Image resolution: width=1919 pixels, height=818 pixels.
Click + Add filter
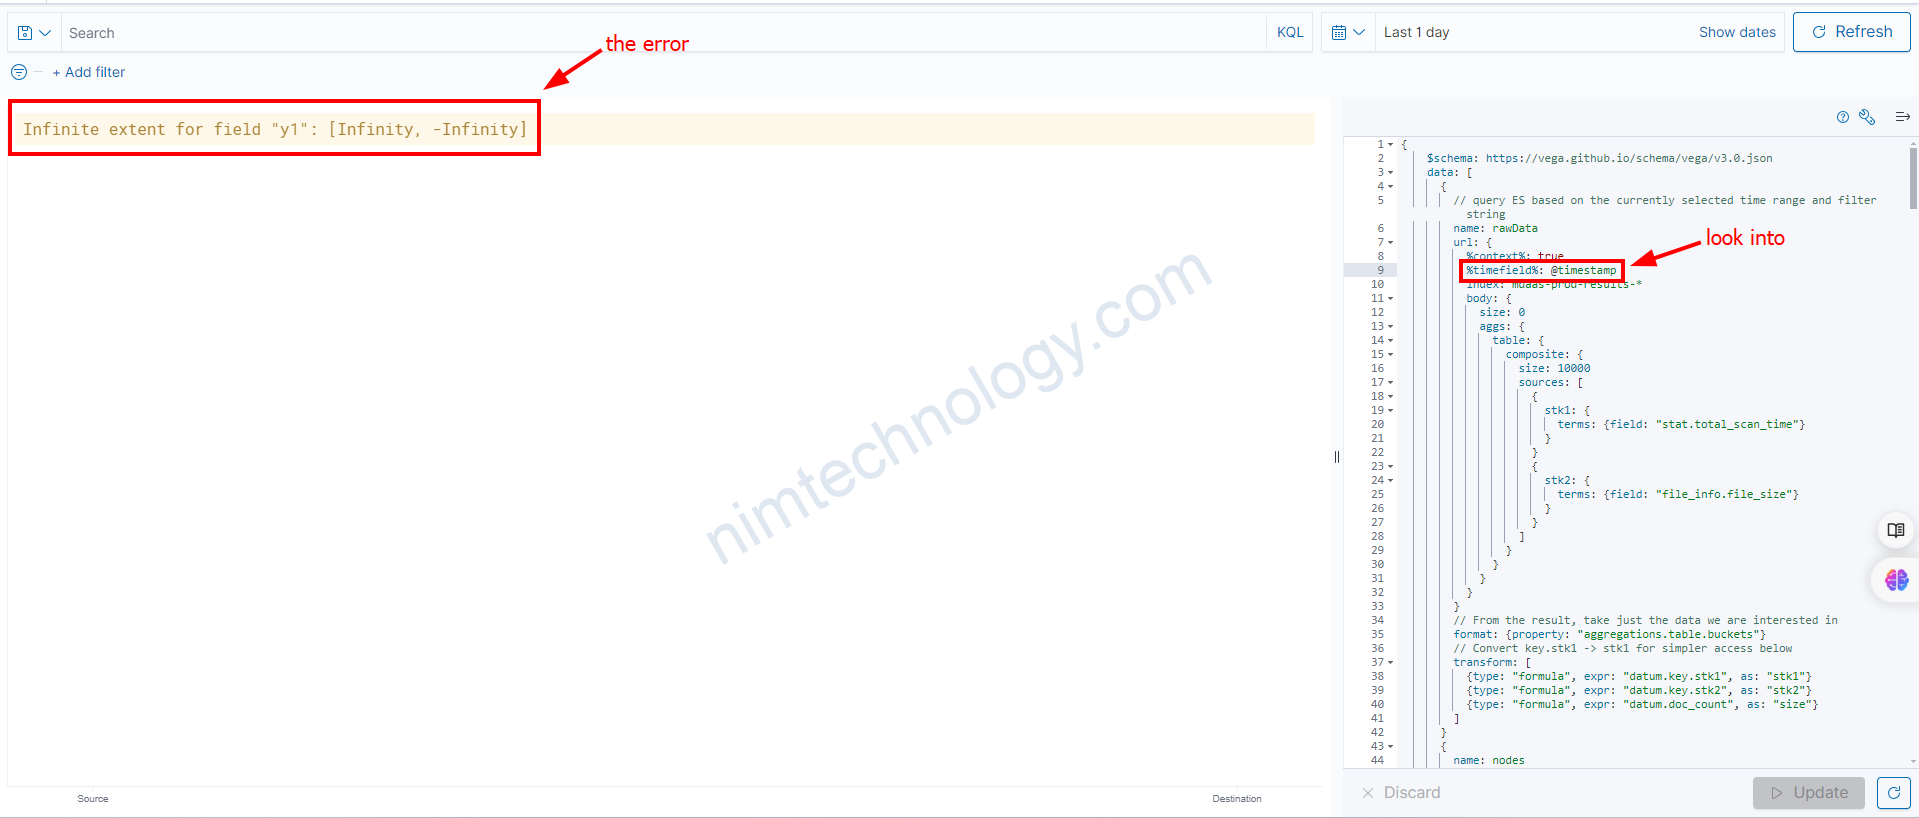click(89, 72)
